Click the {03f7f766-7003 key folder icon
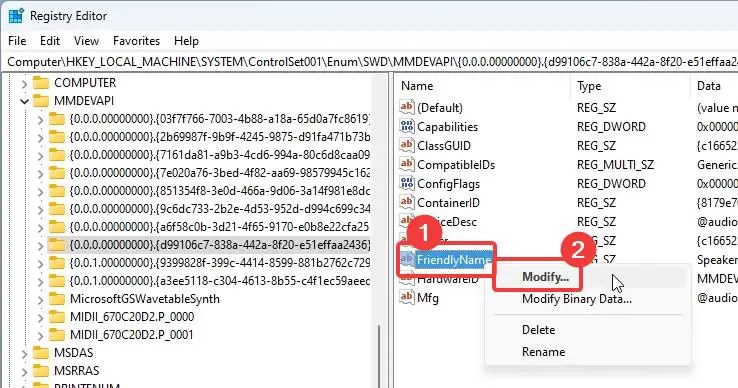738x388 pixels. (57, 119)
